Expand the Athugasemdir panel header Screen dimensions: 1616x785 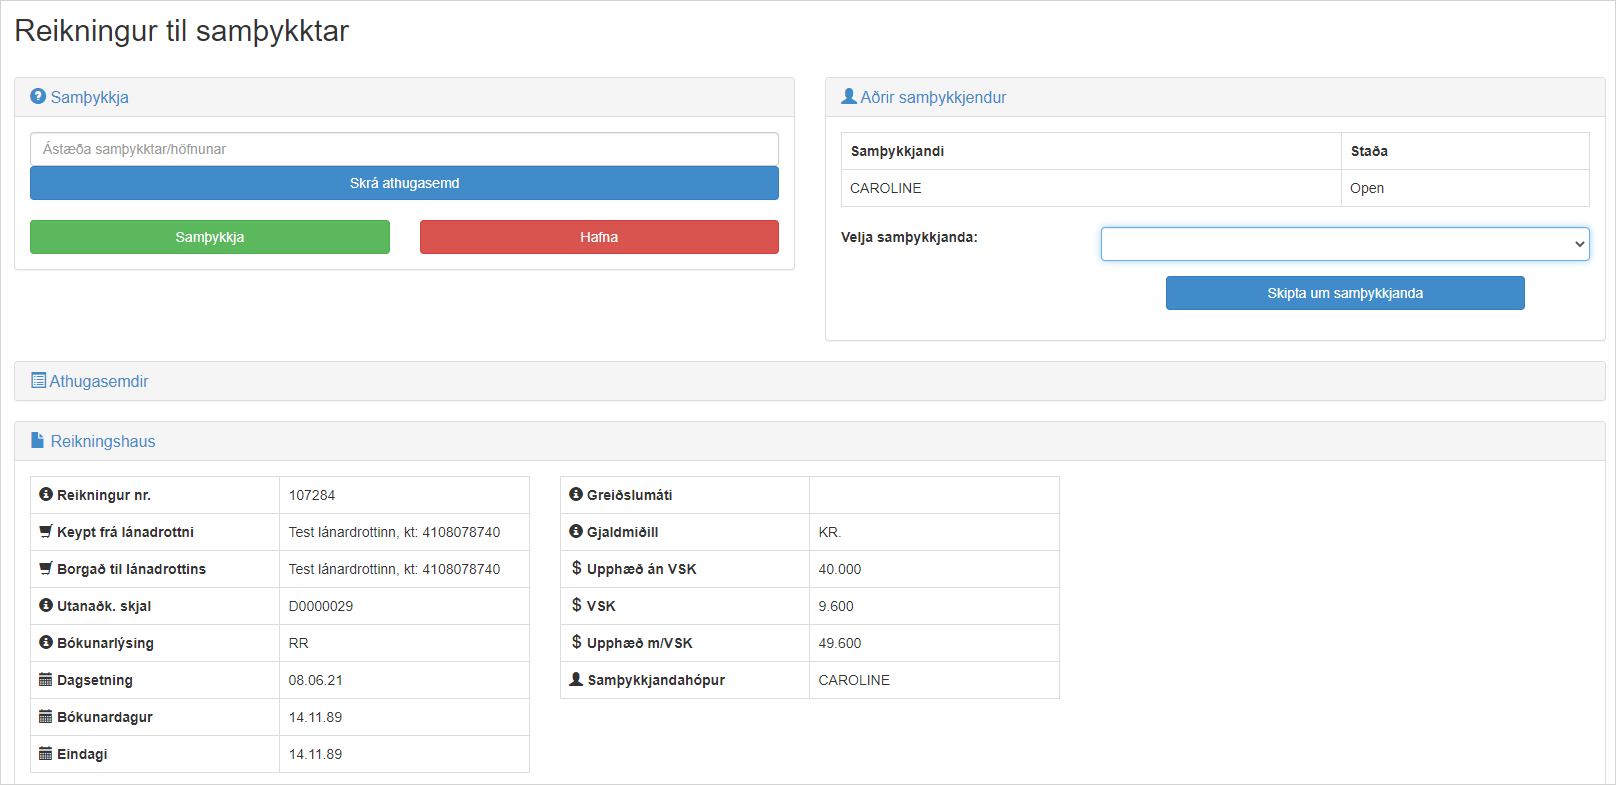point(99,381)
